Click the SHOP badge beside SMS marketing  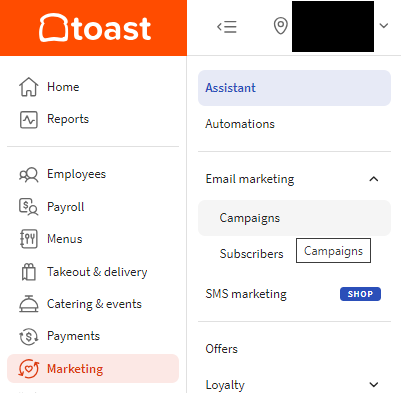[x=360, y=294]
